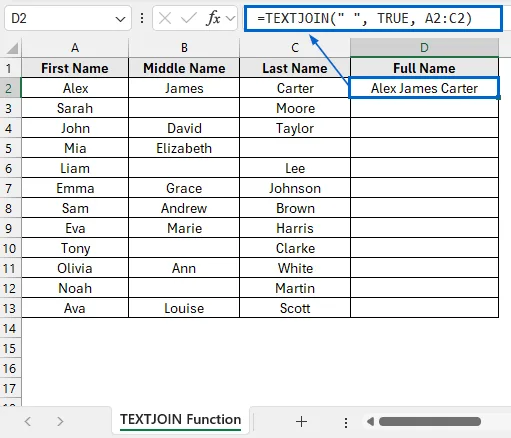Screen dimensions: 511x438
Task: Select the cell with Grace
Action: 184,188
